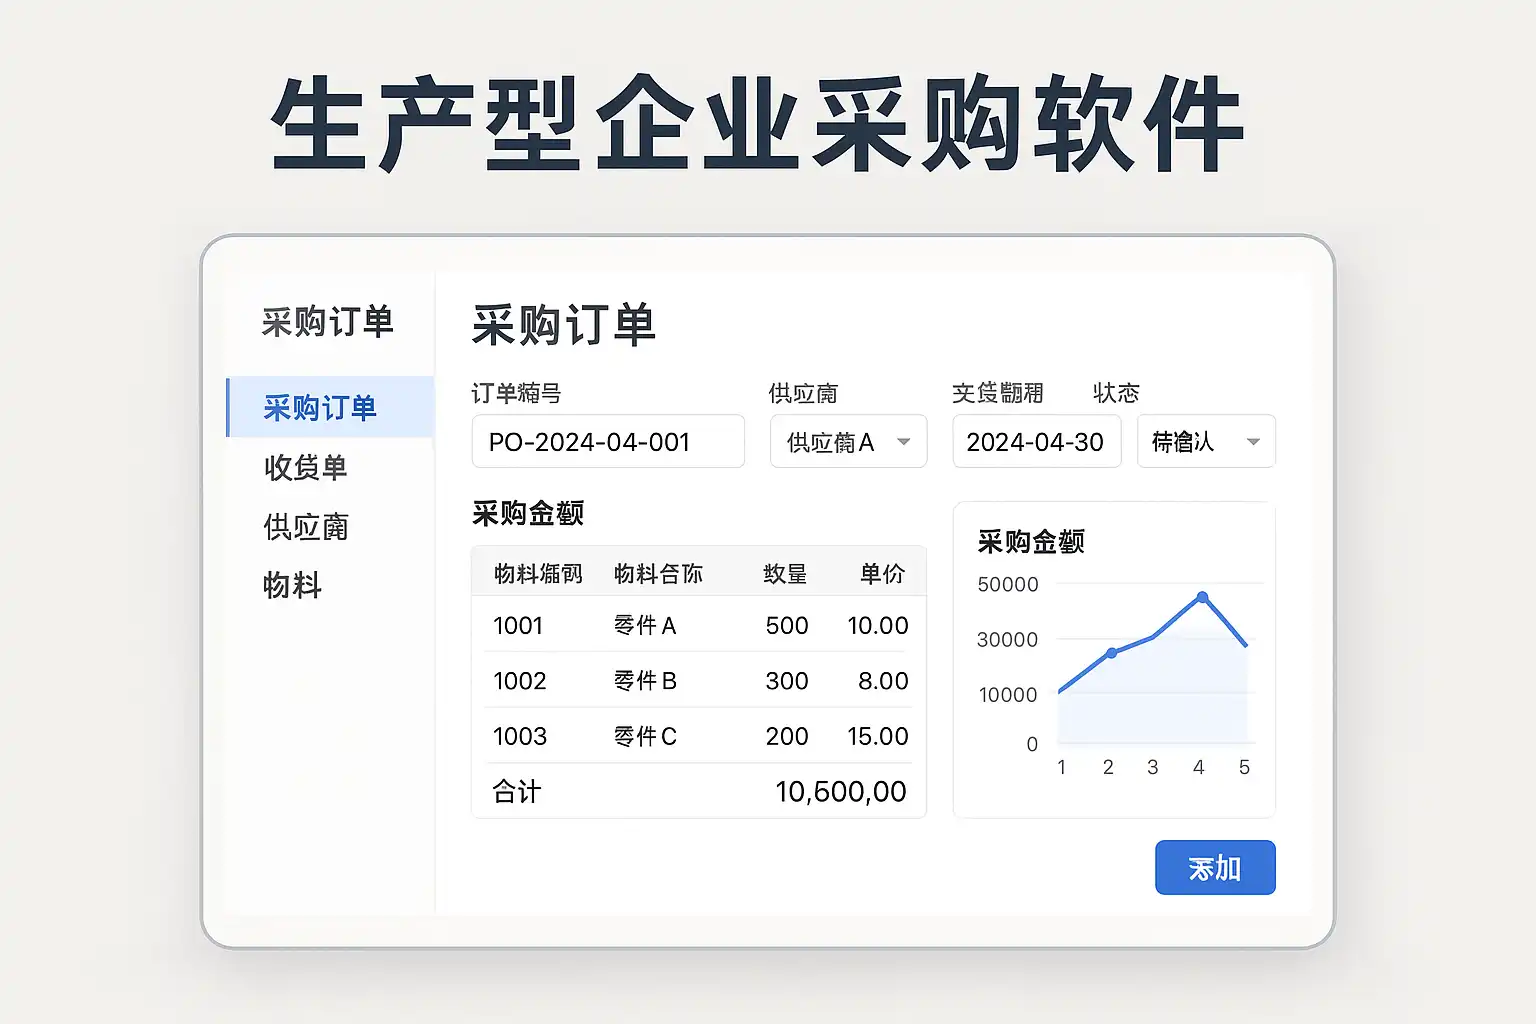This screenshot has height=1024, width=1536.
Task: Open the 状态 status dropdown
Action: click(x=1206, y=441)
